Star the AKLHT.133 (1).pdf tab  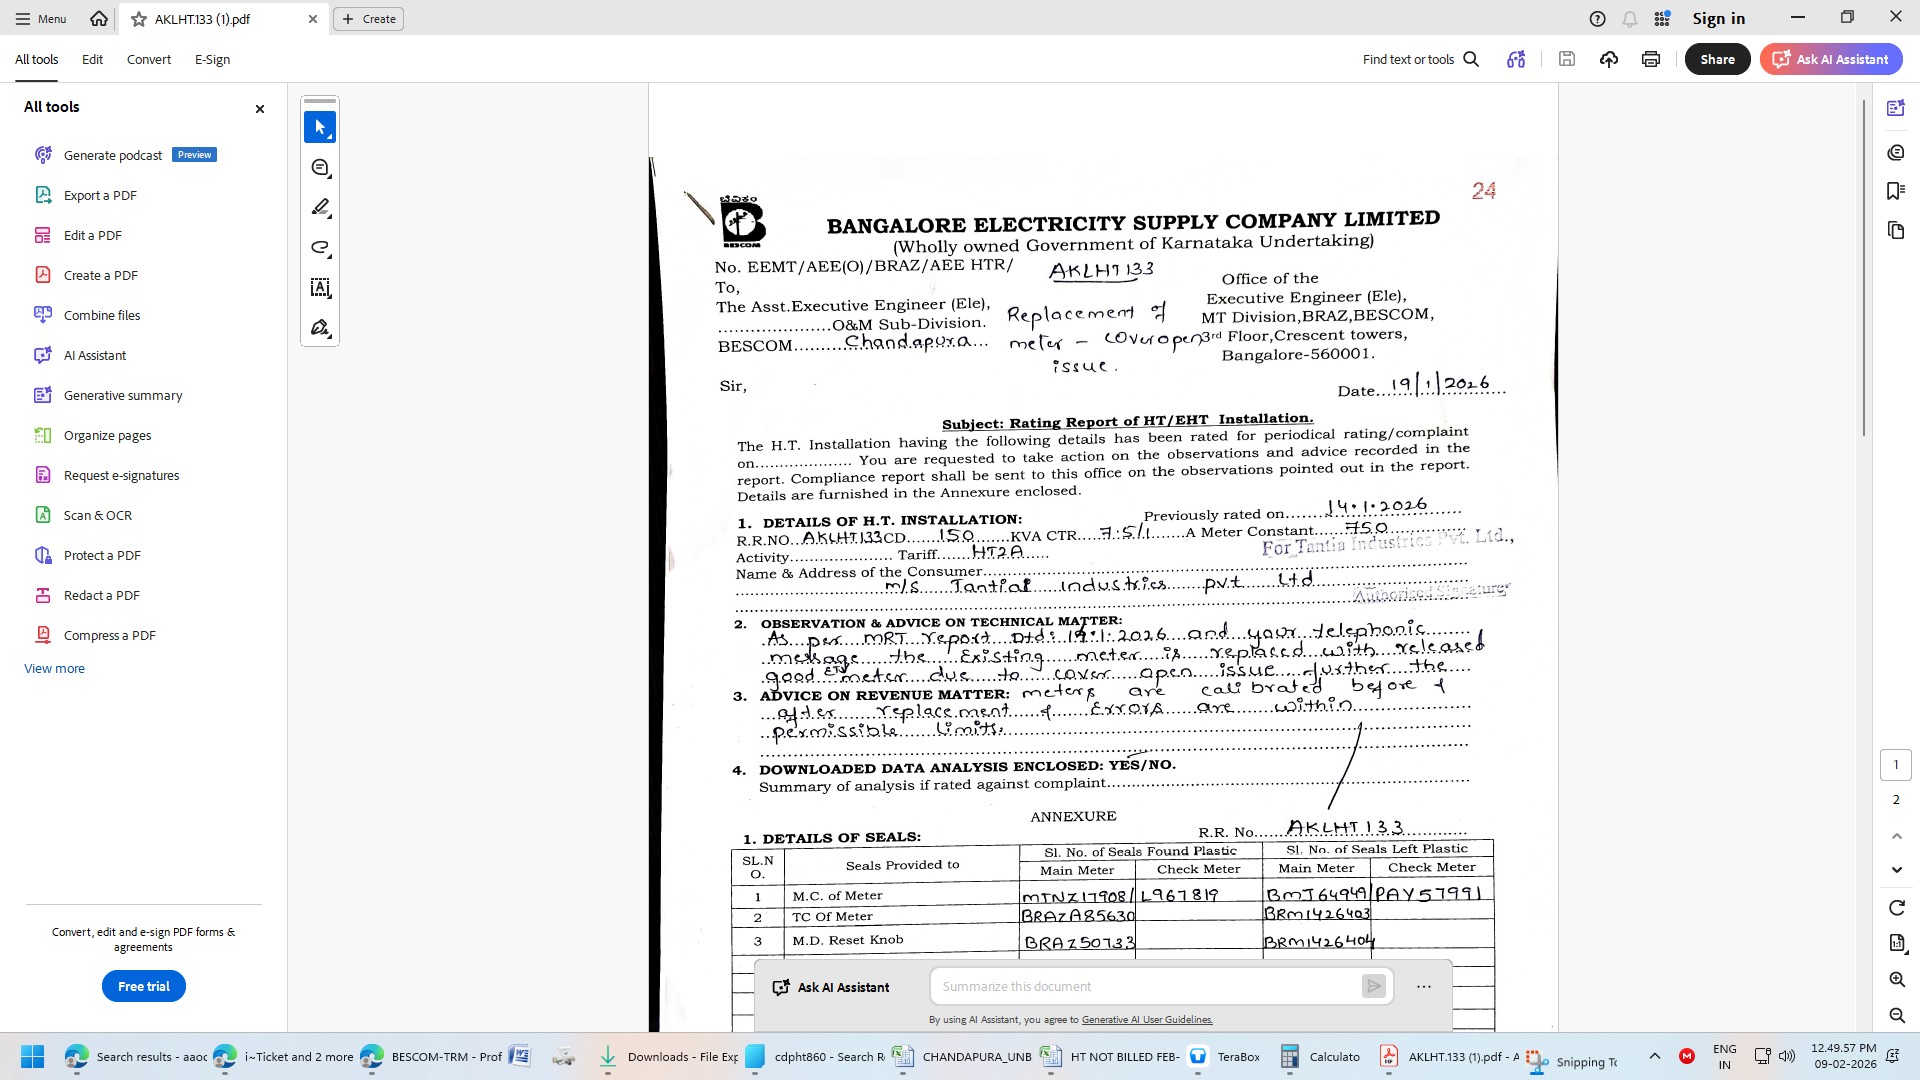click(x=139, y=19)
